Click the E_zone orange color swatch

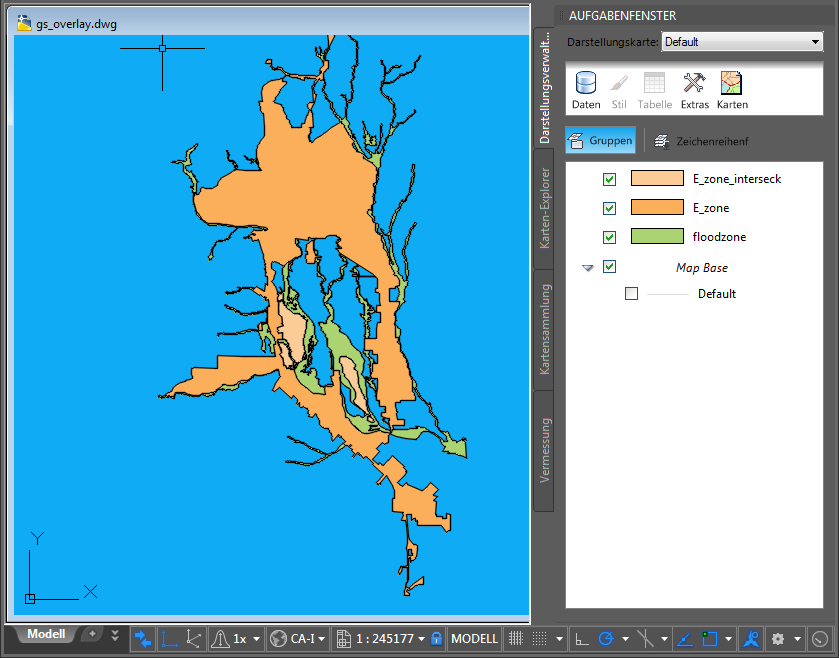656,208
